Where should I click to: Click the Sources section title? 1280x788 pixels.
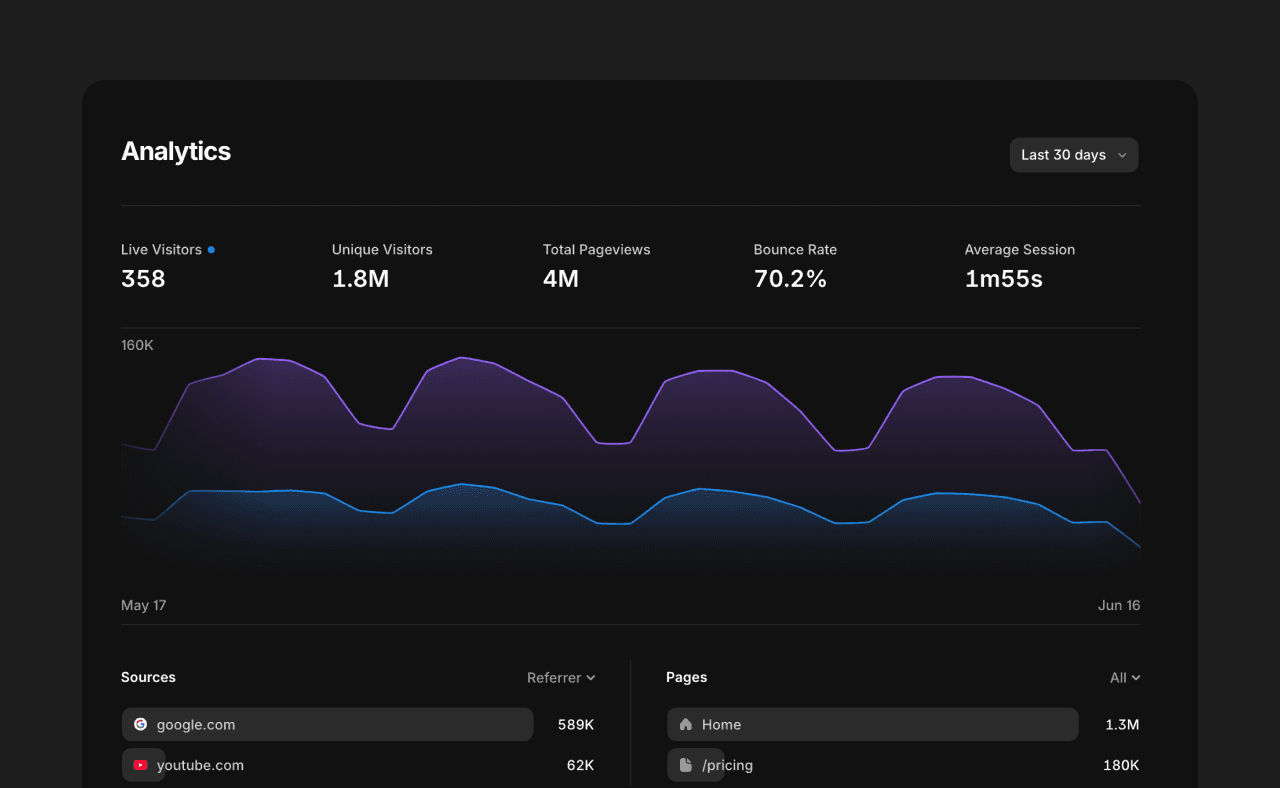[x=148, y=677]
